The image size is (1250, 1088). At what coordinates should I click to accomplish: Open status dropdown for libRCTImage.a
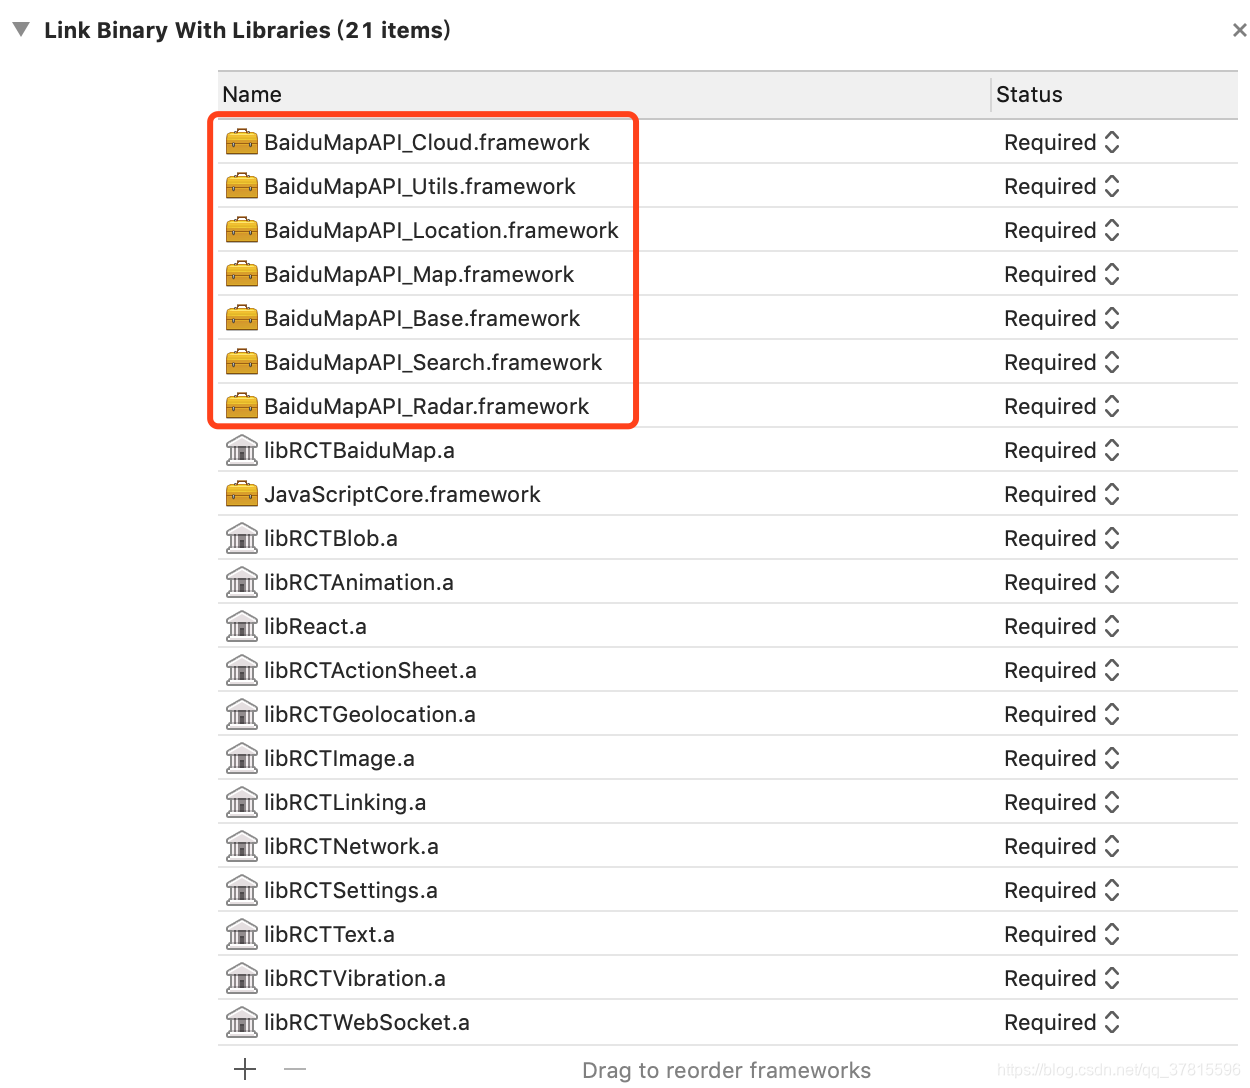tap(1062, 758)
